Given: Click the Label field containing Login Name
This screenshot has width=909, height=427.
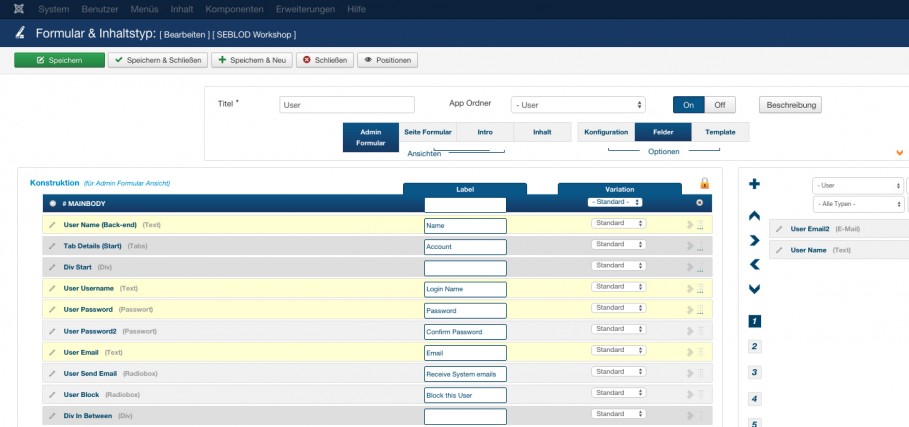Looking at the screenshot, I should pyautogui.click(x=465, y=289).
